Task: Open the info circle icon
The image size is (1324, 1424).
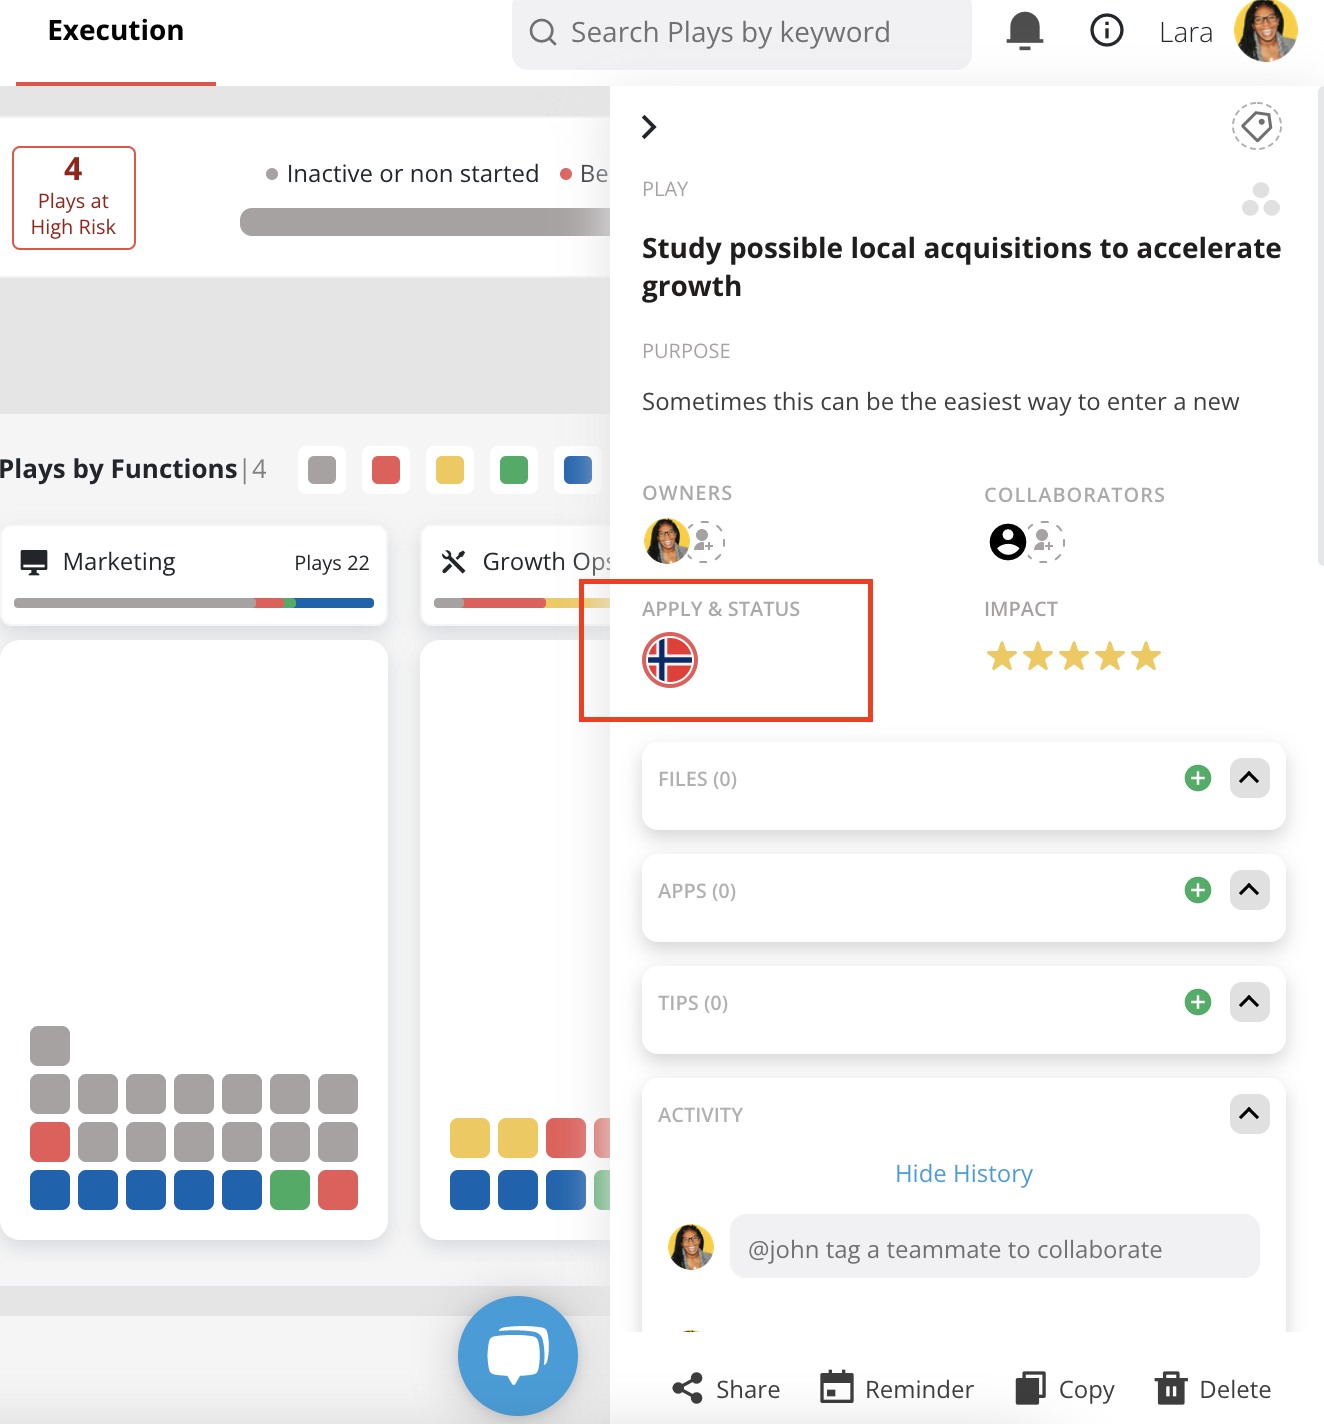Action: tap(1106, 31)
